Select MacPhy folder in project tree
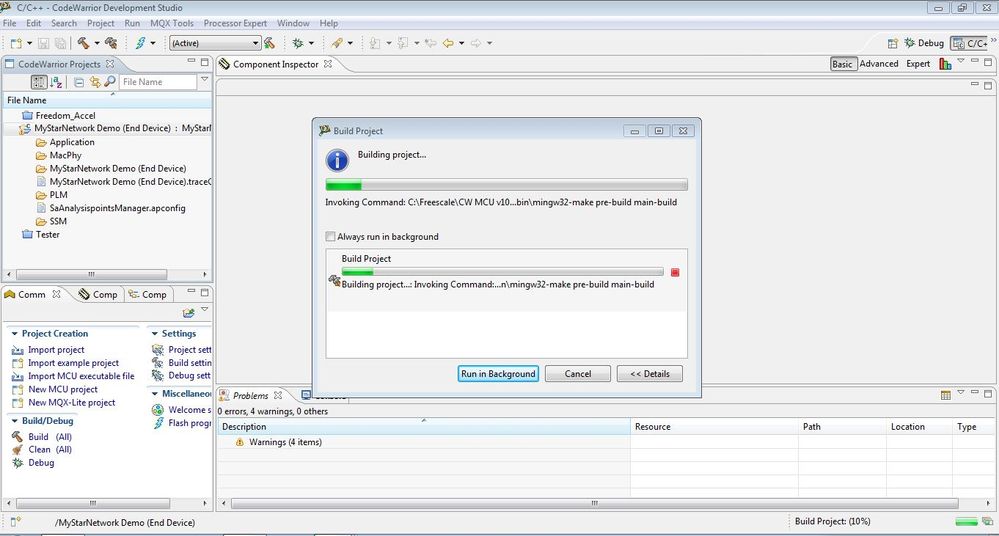999x536 pixels. 66,155
